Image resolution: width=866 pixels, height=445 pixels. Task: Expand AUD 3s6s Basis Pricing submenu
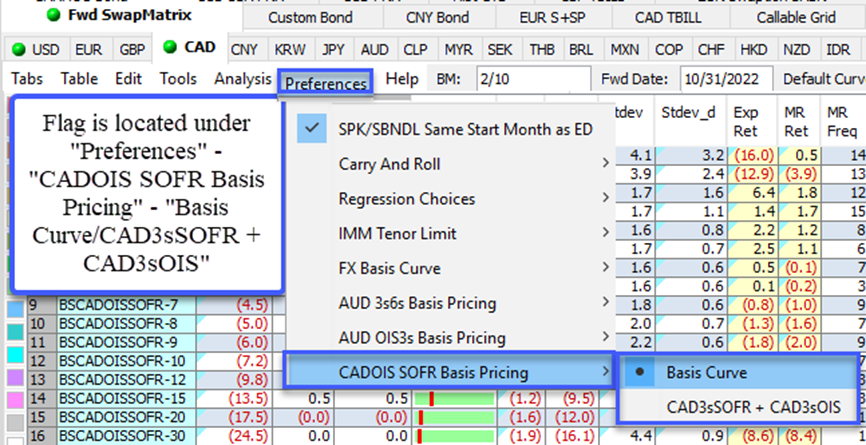[x=450, y=303]
